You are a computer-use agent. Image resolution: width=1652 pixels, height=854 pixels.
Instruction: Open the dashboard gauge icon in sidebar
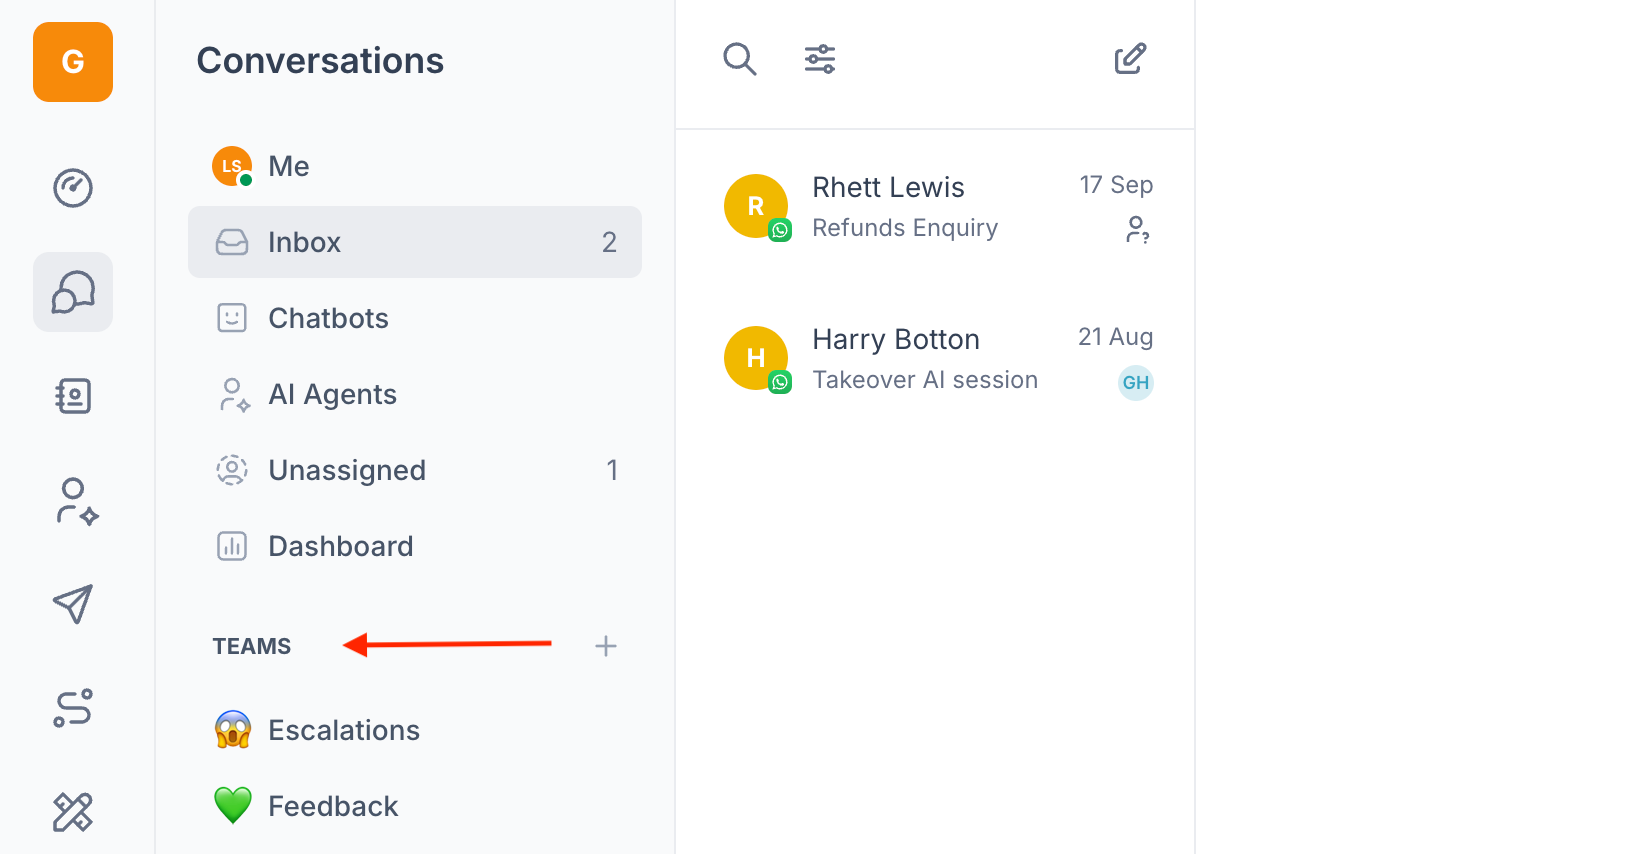73,188
